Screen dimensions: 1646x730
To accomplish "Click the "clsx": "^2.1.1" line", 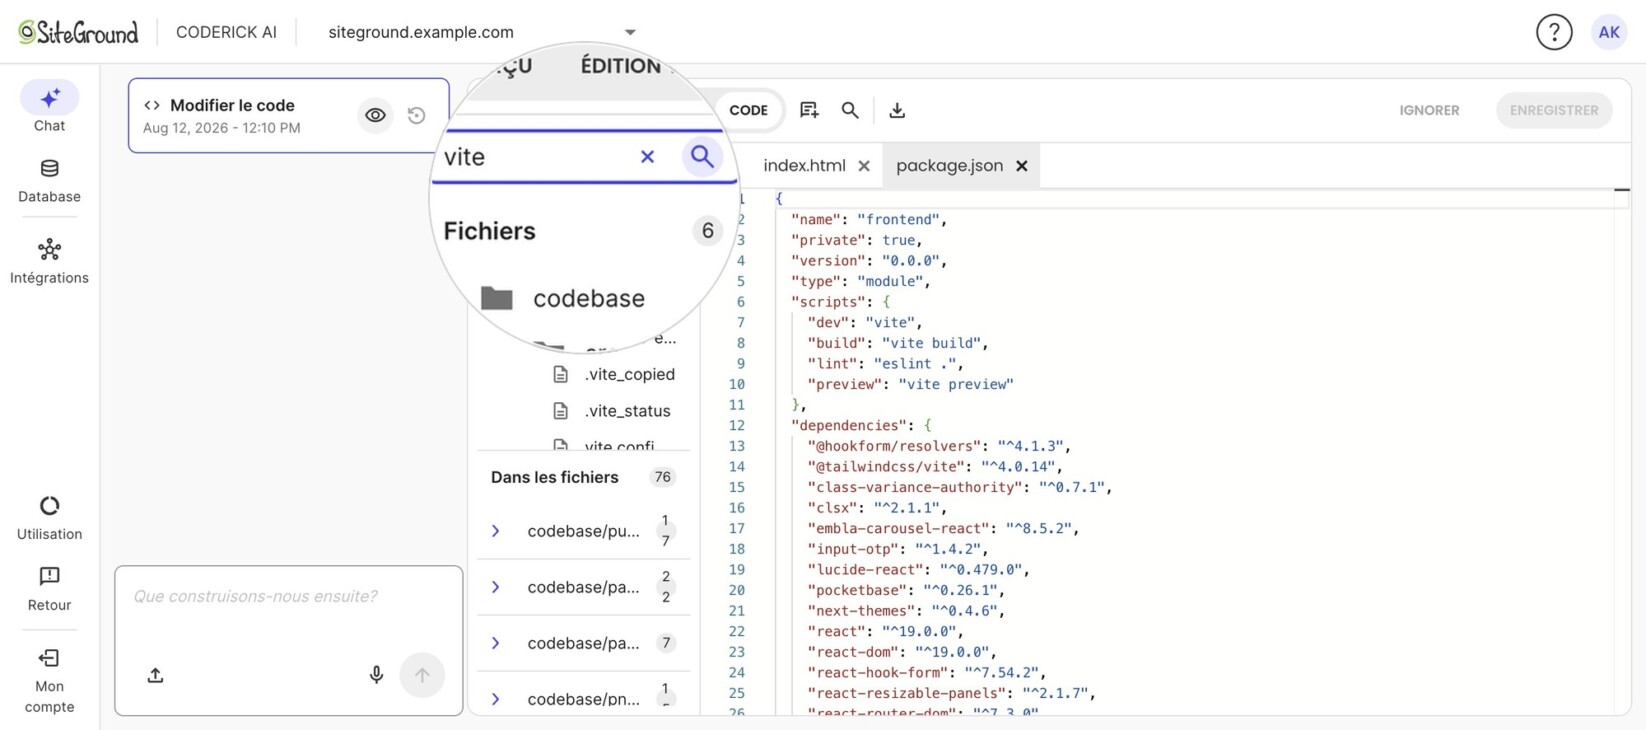I will [876, 508].
